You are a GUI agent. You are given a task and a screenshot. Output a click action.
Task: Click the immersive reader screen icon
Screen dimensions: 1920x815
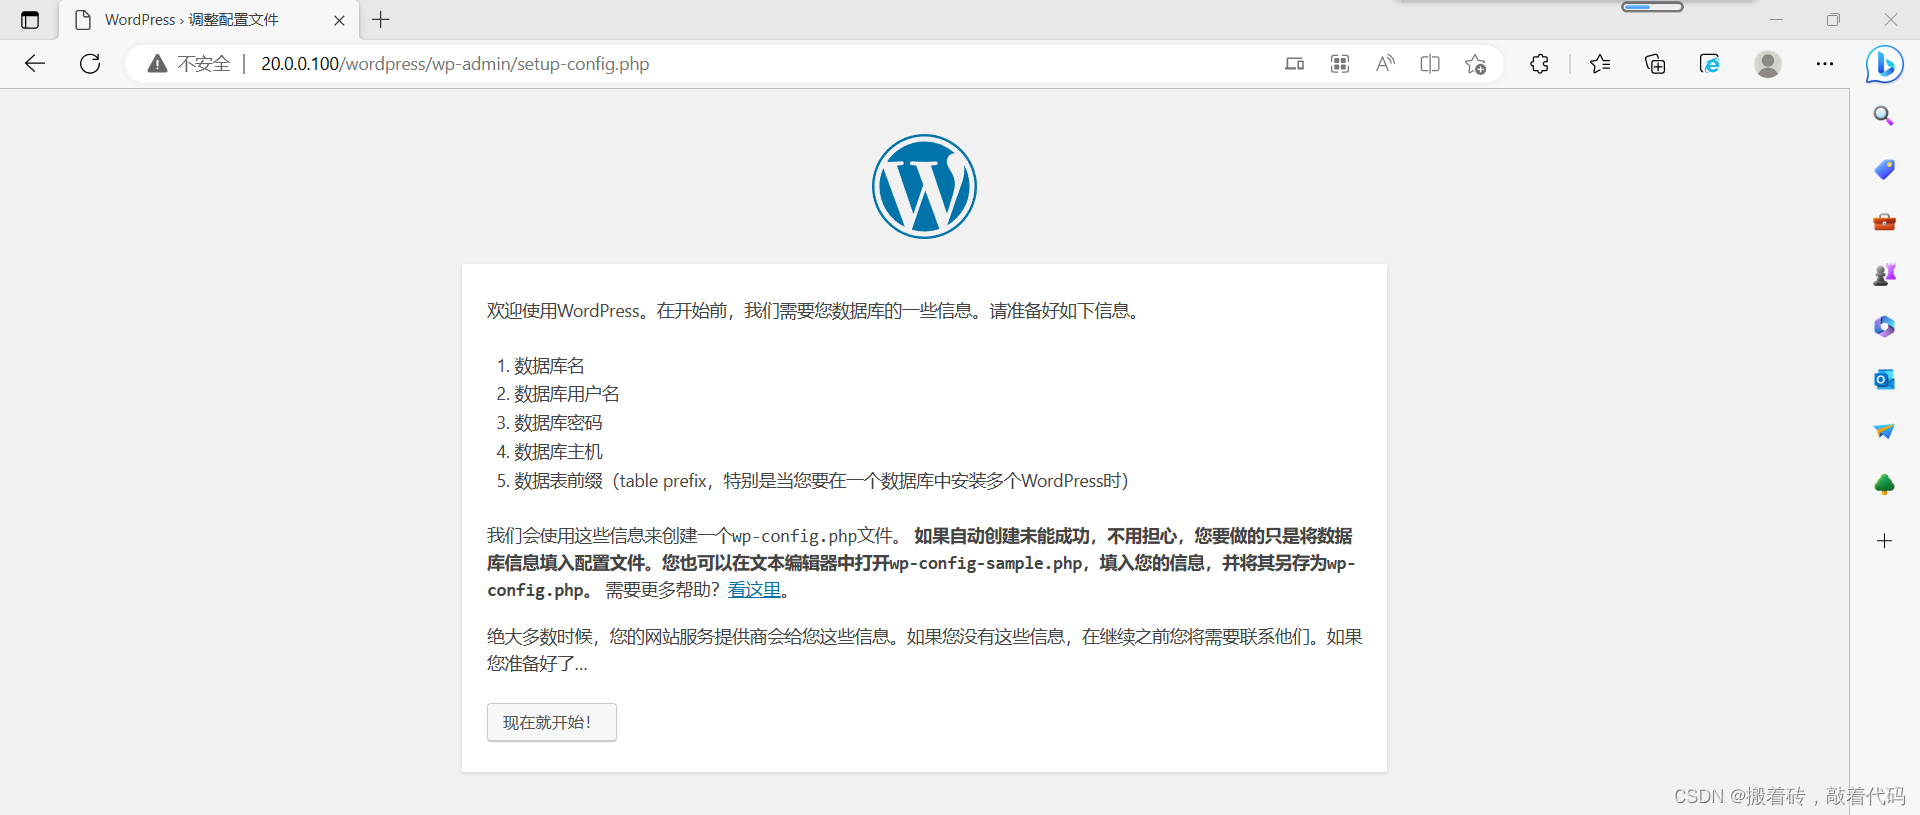click(1294, 64)
